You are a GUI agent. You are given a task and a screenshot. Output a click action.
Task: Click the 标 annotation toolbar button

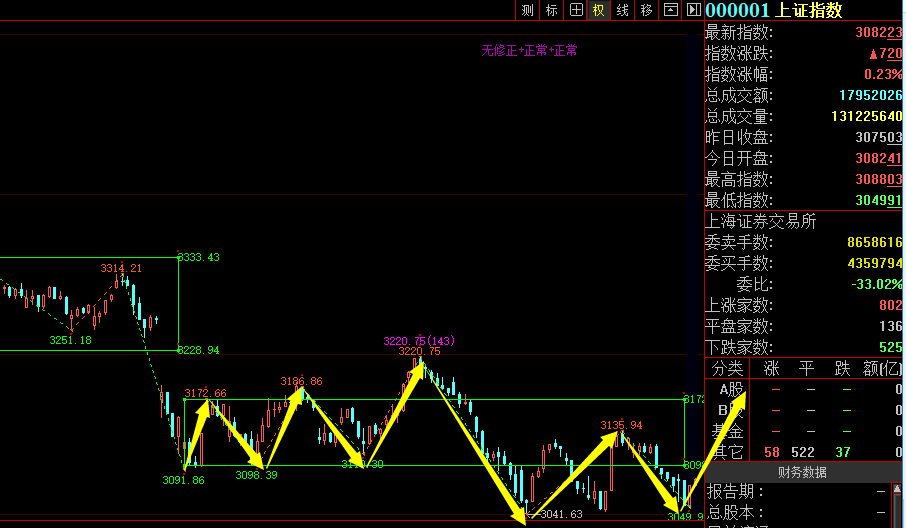point(552,10)
